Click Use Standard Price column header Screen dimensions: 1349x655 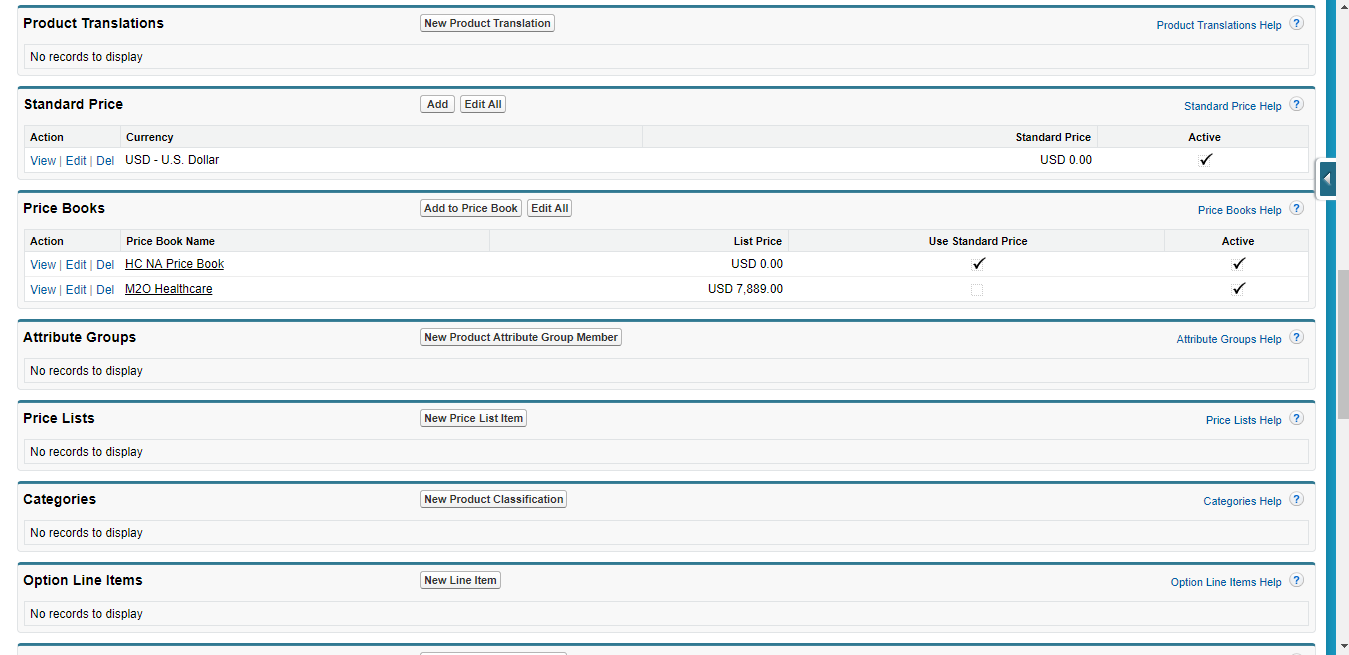(x=978, y=241)
